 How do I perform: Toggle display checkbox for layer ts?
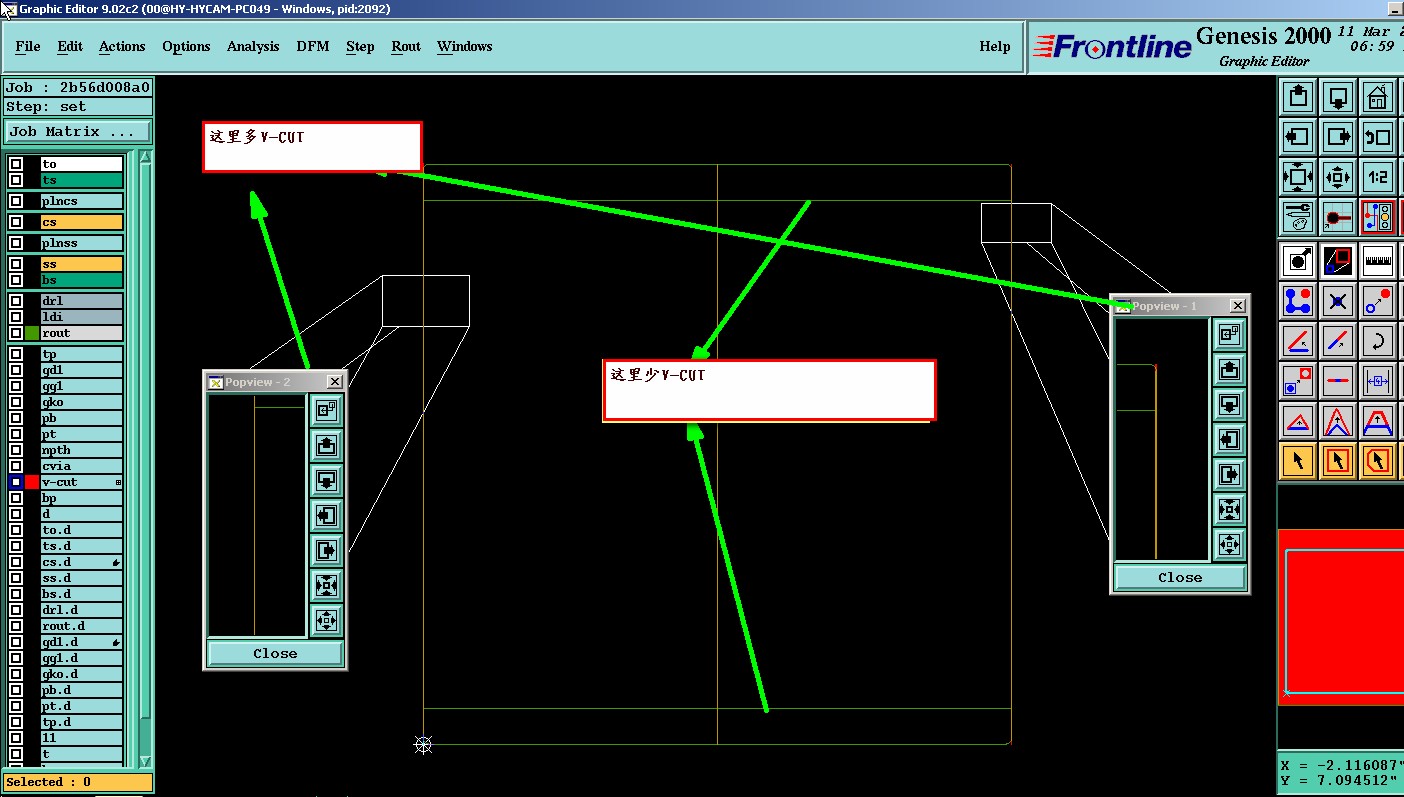[x=16, y=180]
